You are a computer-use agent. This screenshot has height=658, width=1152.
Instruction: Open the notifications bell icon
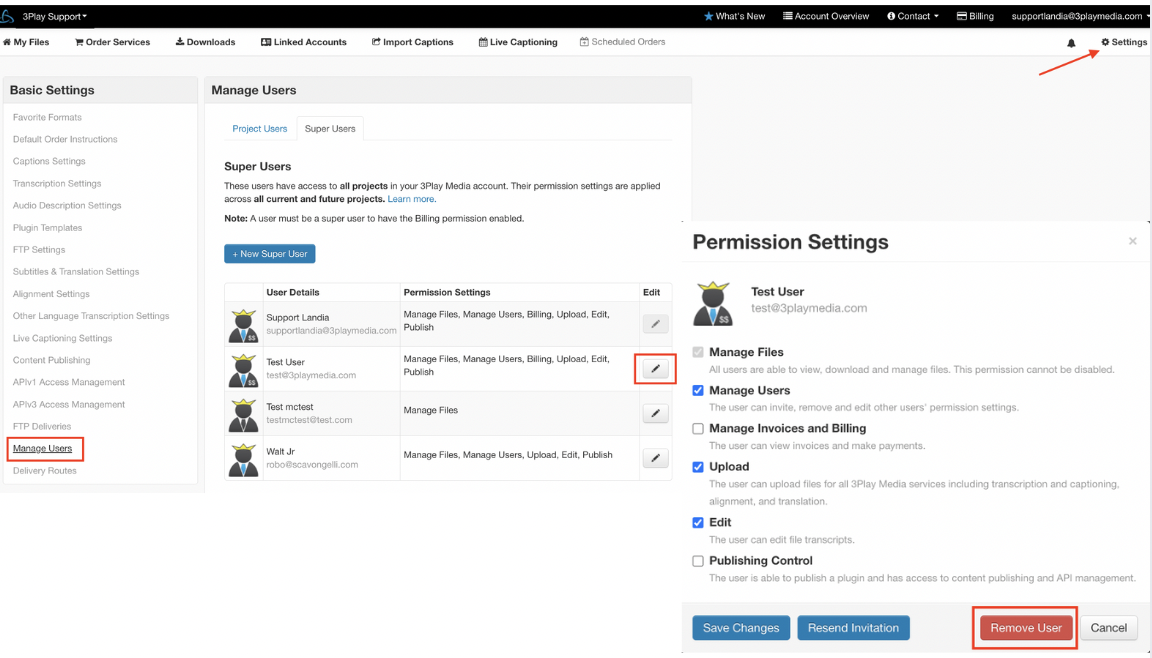pos(1071,43)
